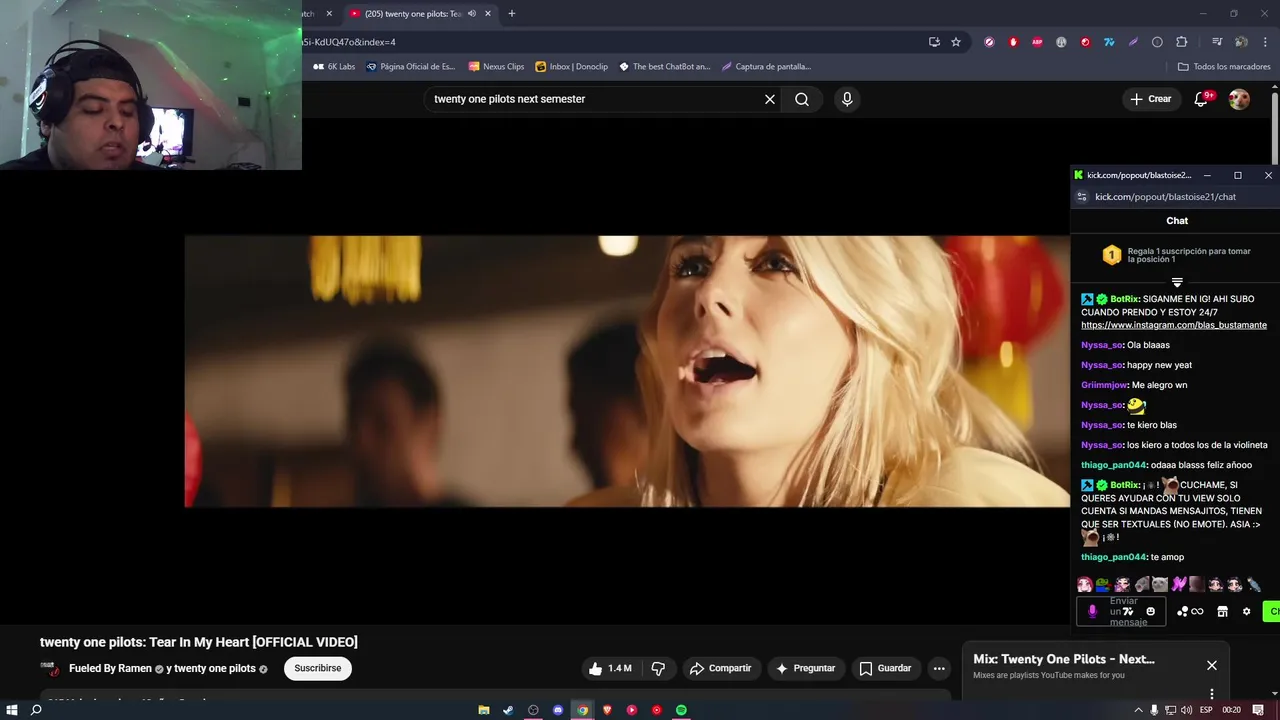1280x720 pixels.
Task: Subscribe using the Suscribirse button
Action: [318, 668]
